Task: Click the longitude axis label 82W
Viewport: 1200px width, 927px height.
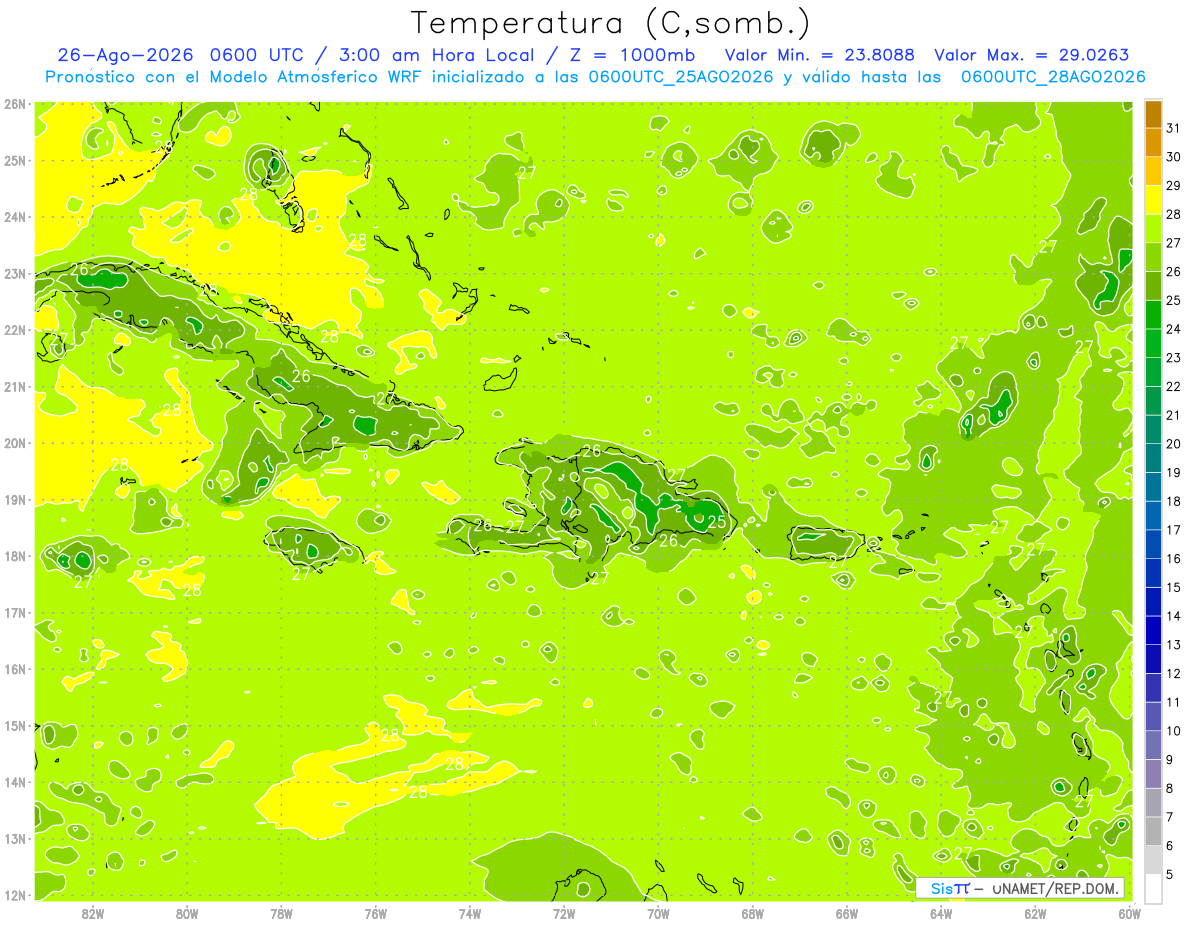Action: 93,913
